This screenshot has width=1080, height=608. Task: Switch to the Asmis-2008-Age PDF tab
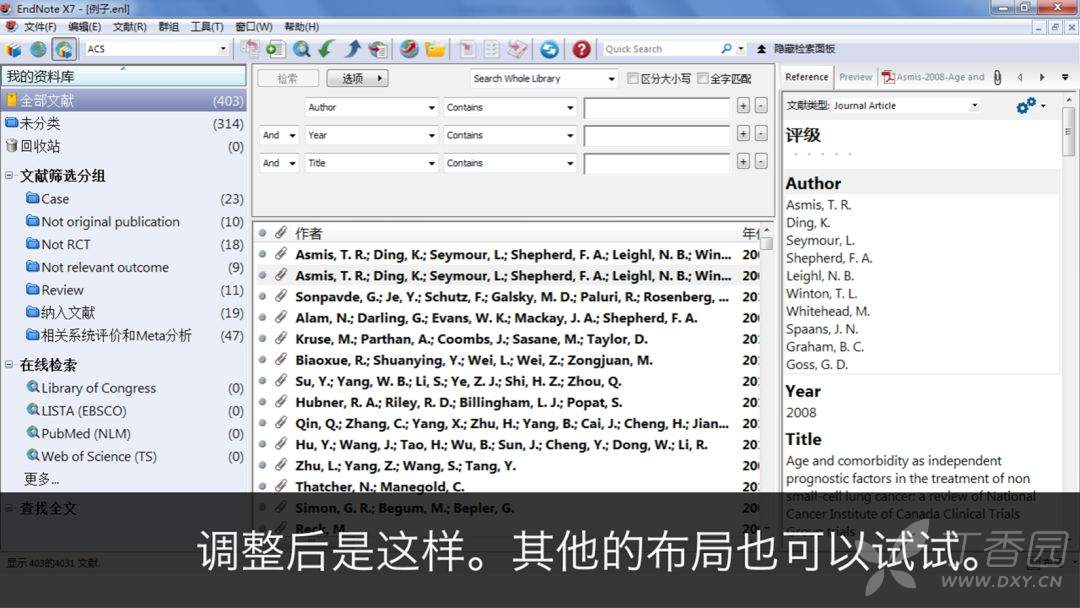[x=934, y=77]
